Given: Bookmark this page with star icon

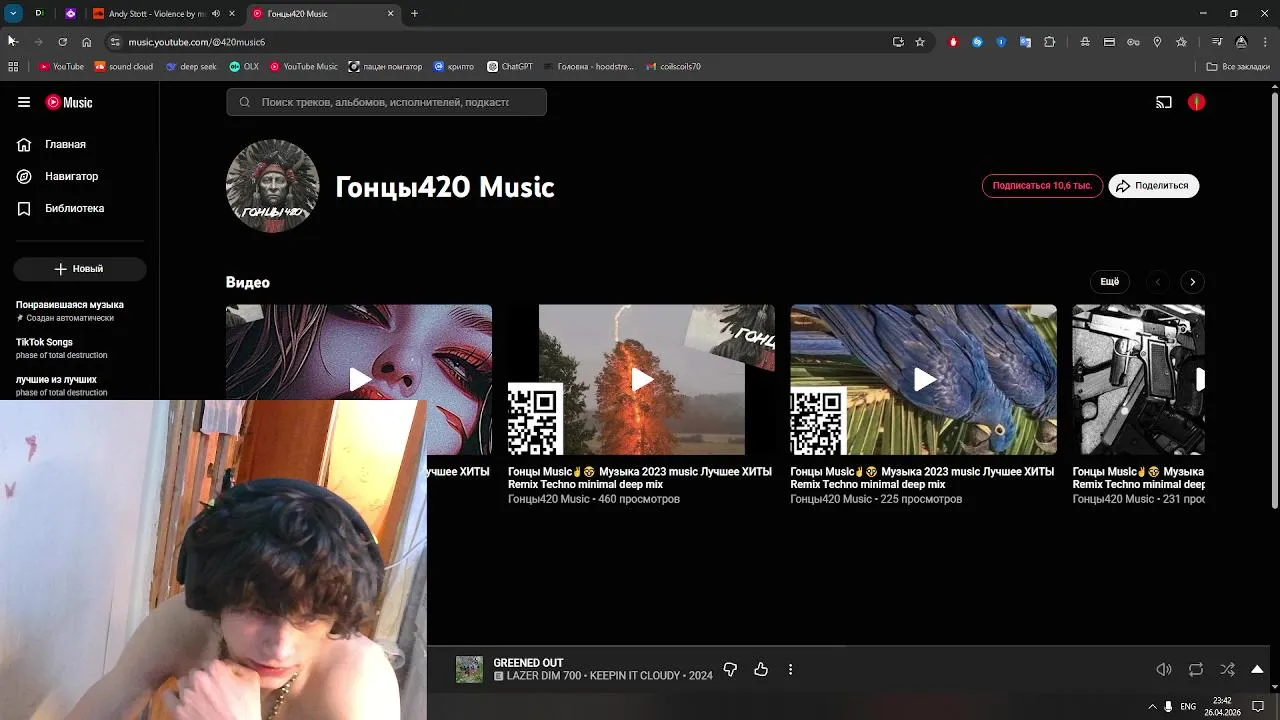Looking at the screenshot, I should click(920, 42).
